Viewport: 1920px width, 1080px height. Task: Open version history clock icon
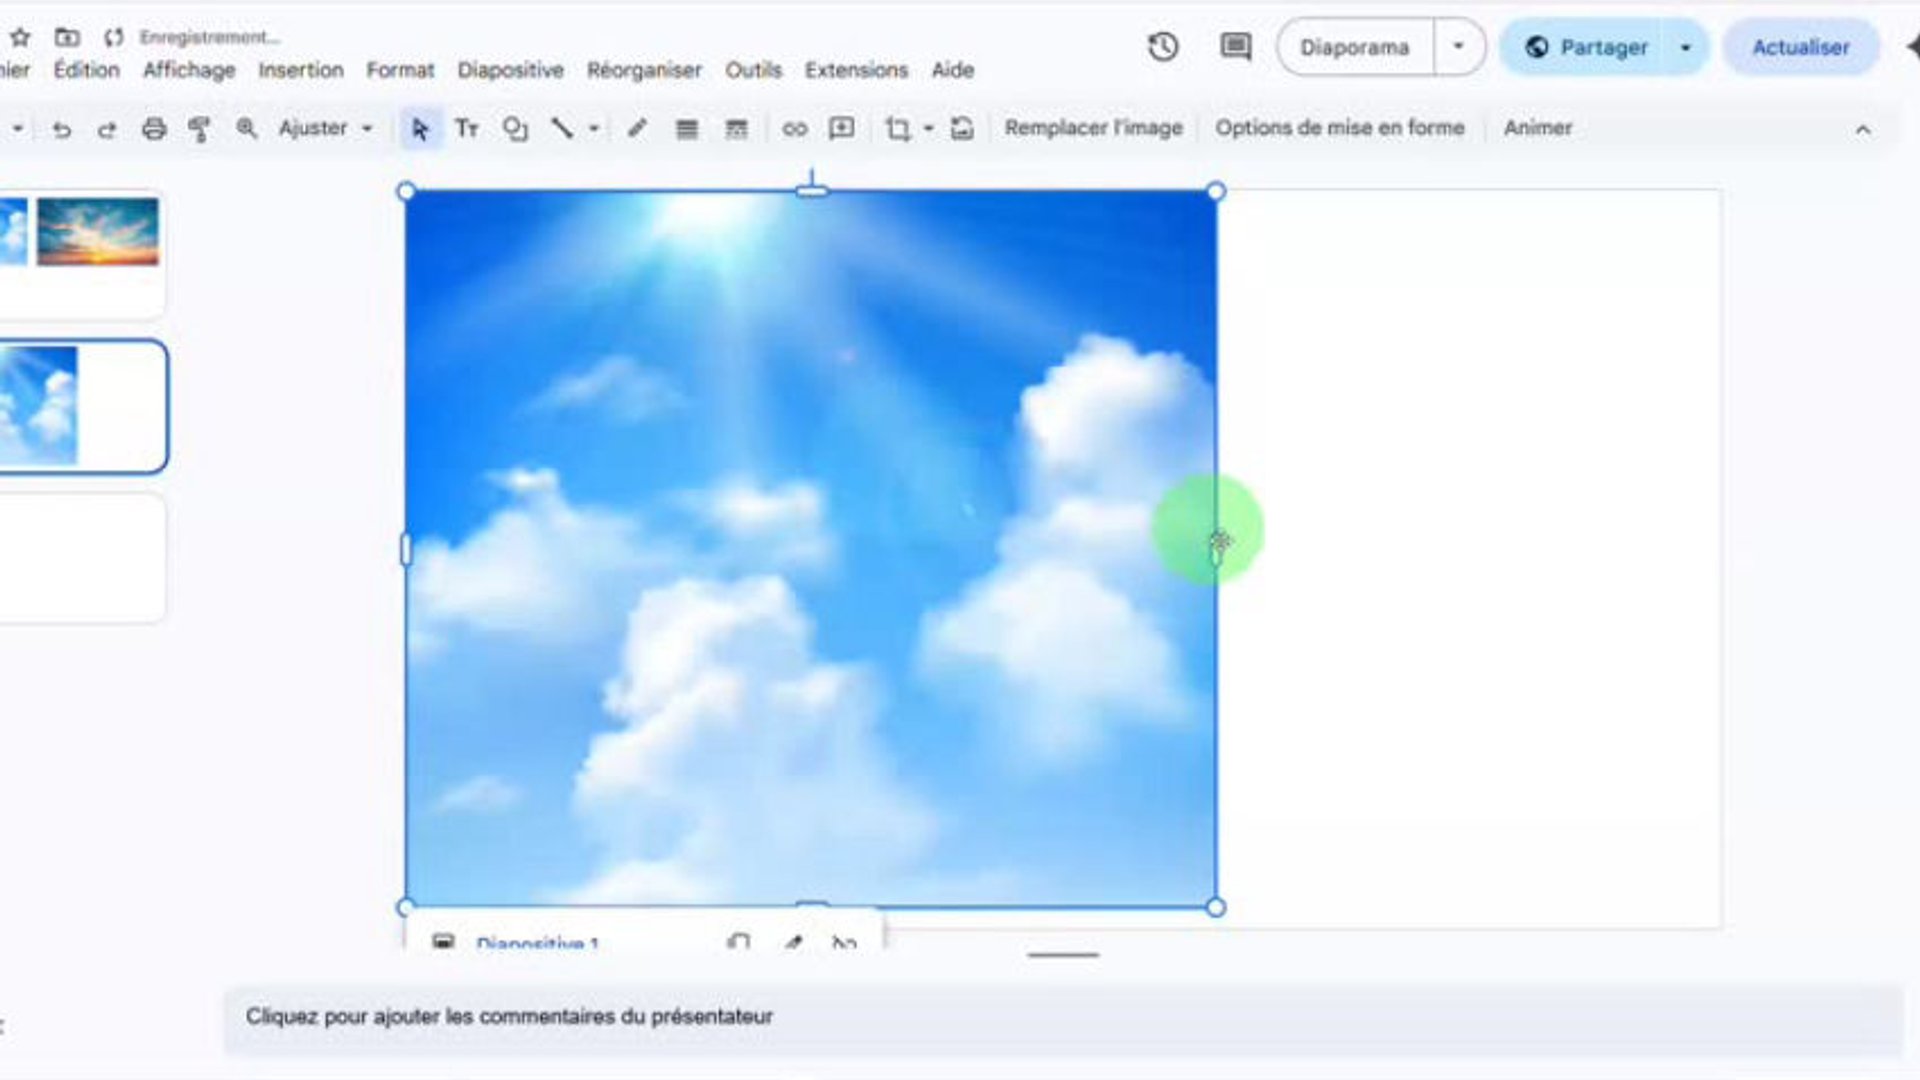click(x=1163, y=47)
